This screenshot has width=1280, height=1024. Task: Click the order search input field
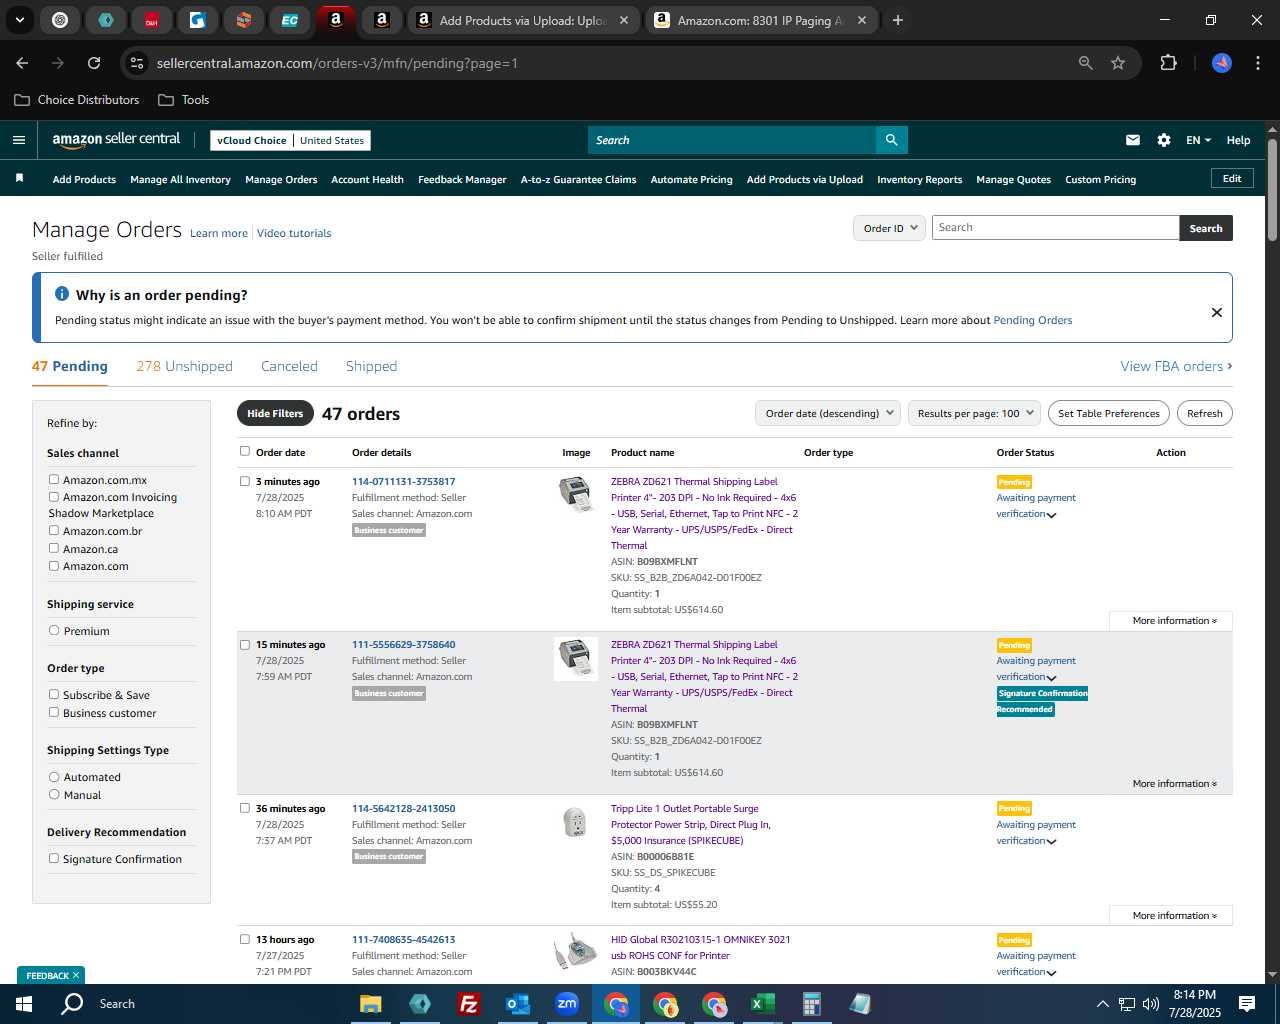(x=1056, y=228)
